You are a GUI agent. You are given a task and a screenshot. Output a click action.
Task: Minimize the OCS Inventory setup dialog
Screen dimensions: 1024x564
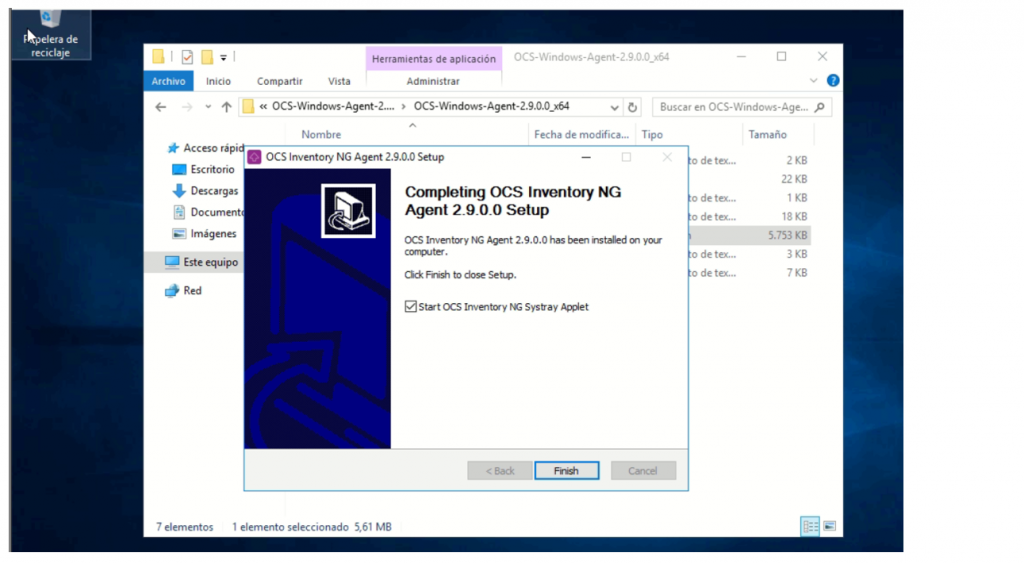click(586, 157)
